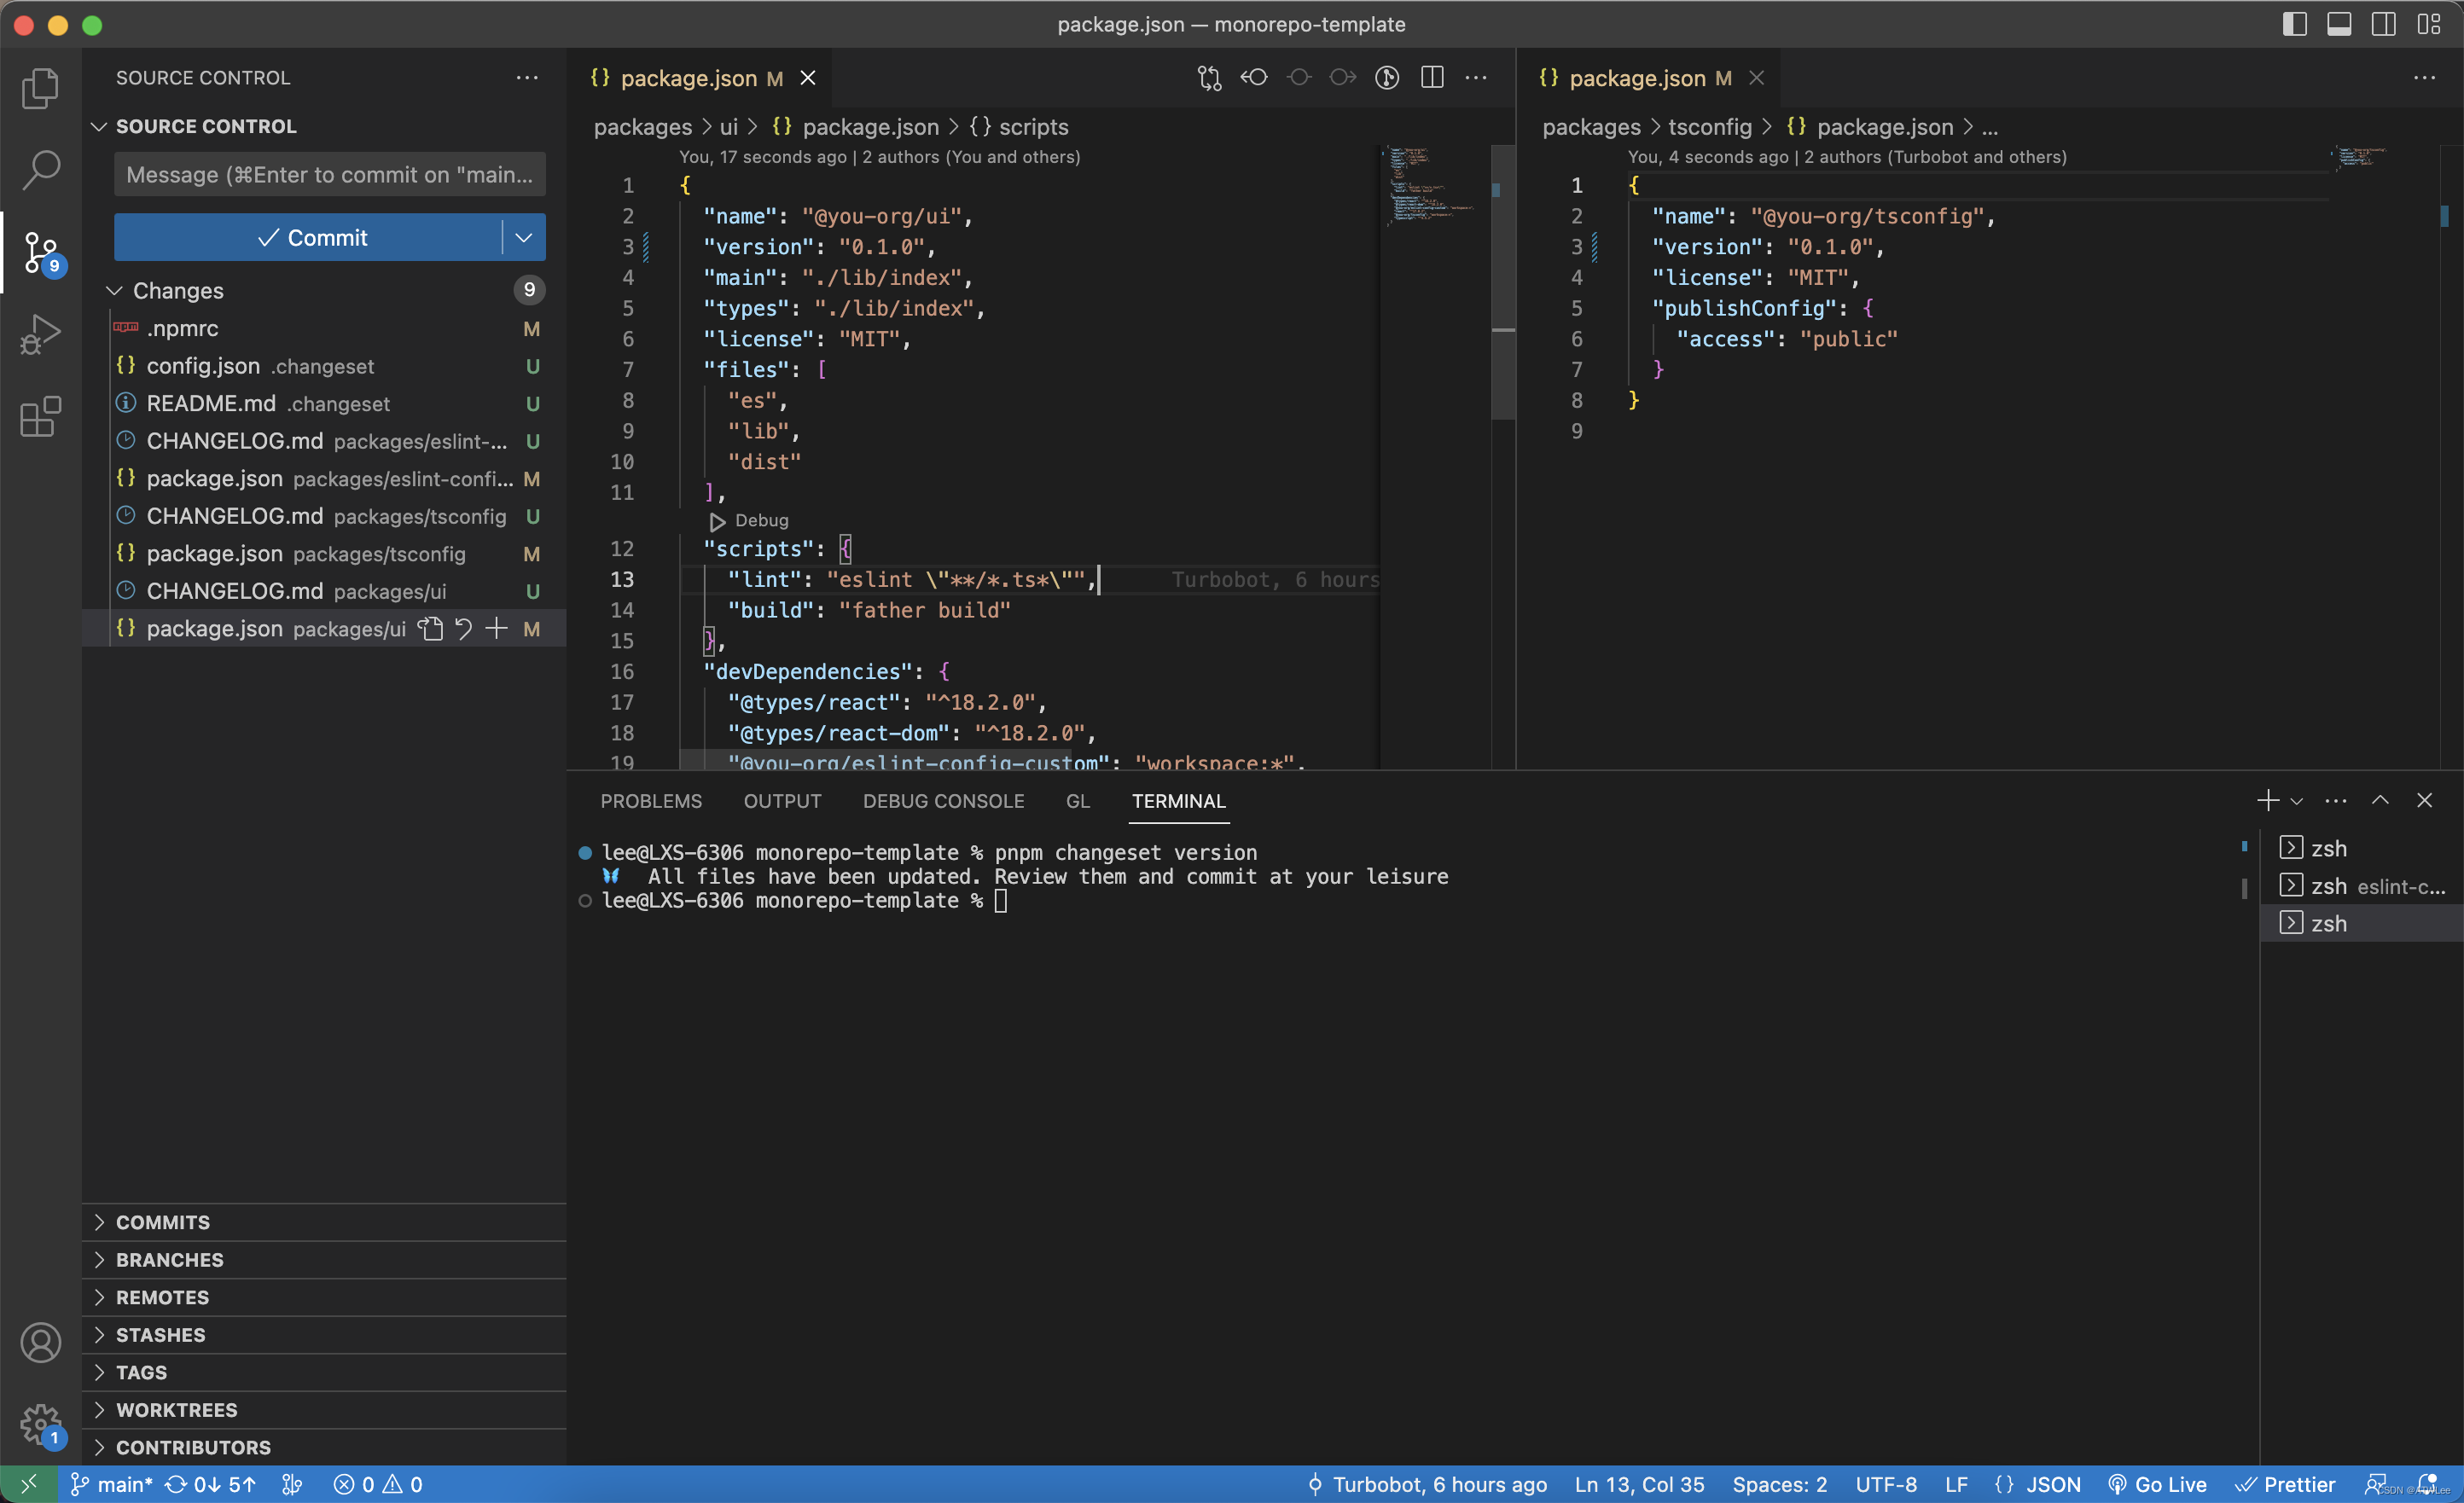Expand the BRANCHES section
The image size is (2464, 1503).
tap(324, 1260)
